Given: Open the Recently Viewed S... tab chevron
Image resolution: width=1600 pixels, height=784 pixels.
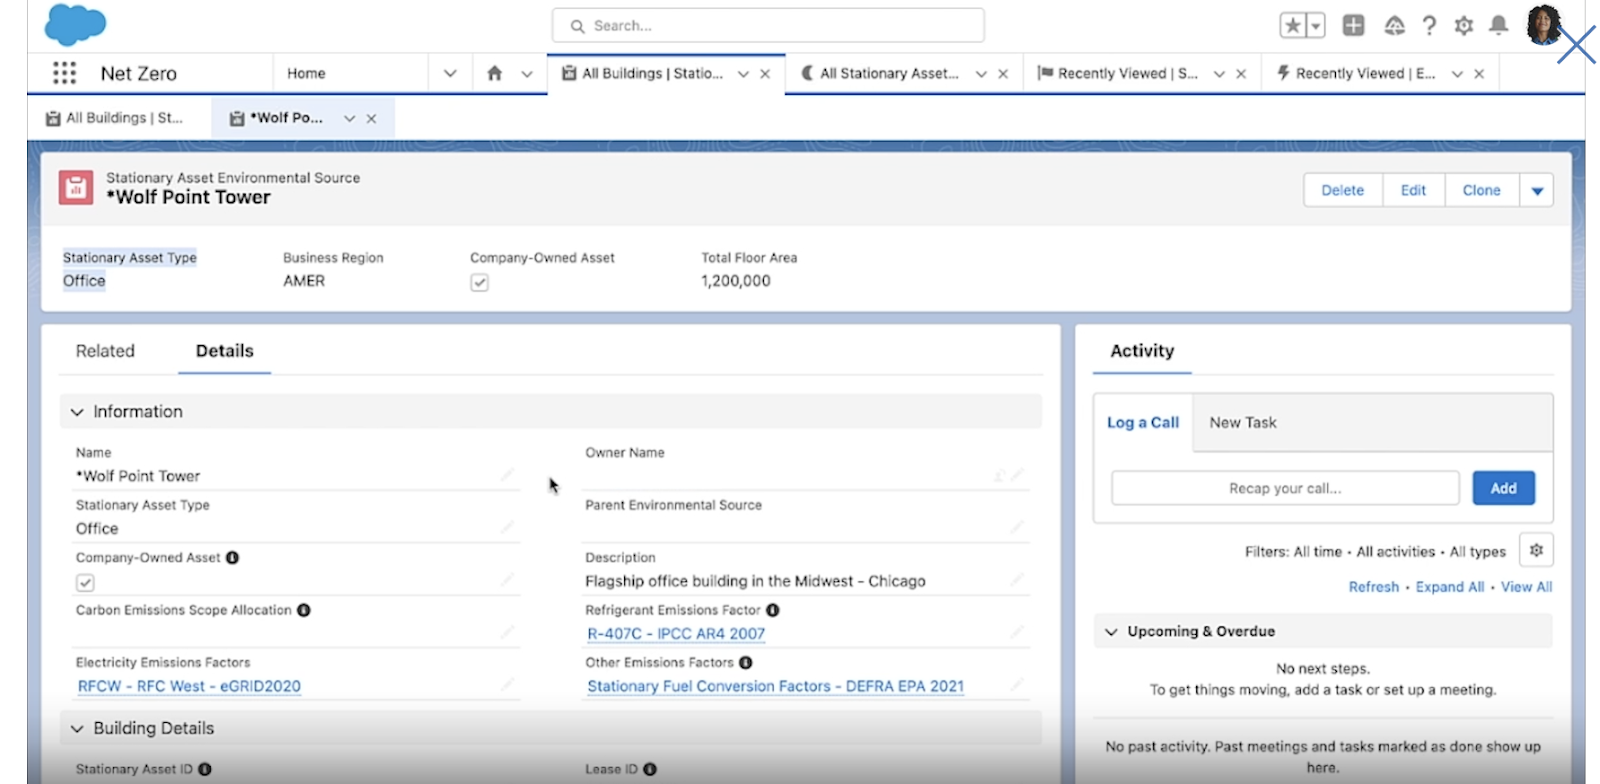Looking at the screenshot, I should click(x=1219, y=74).
